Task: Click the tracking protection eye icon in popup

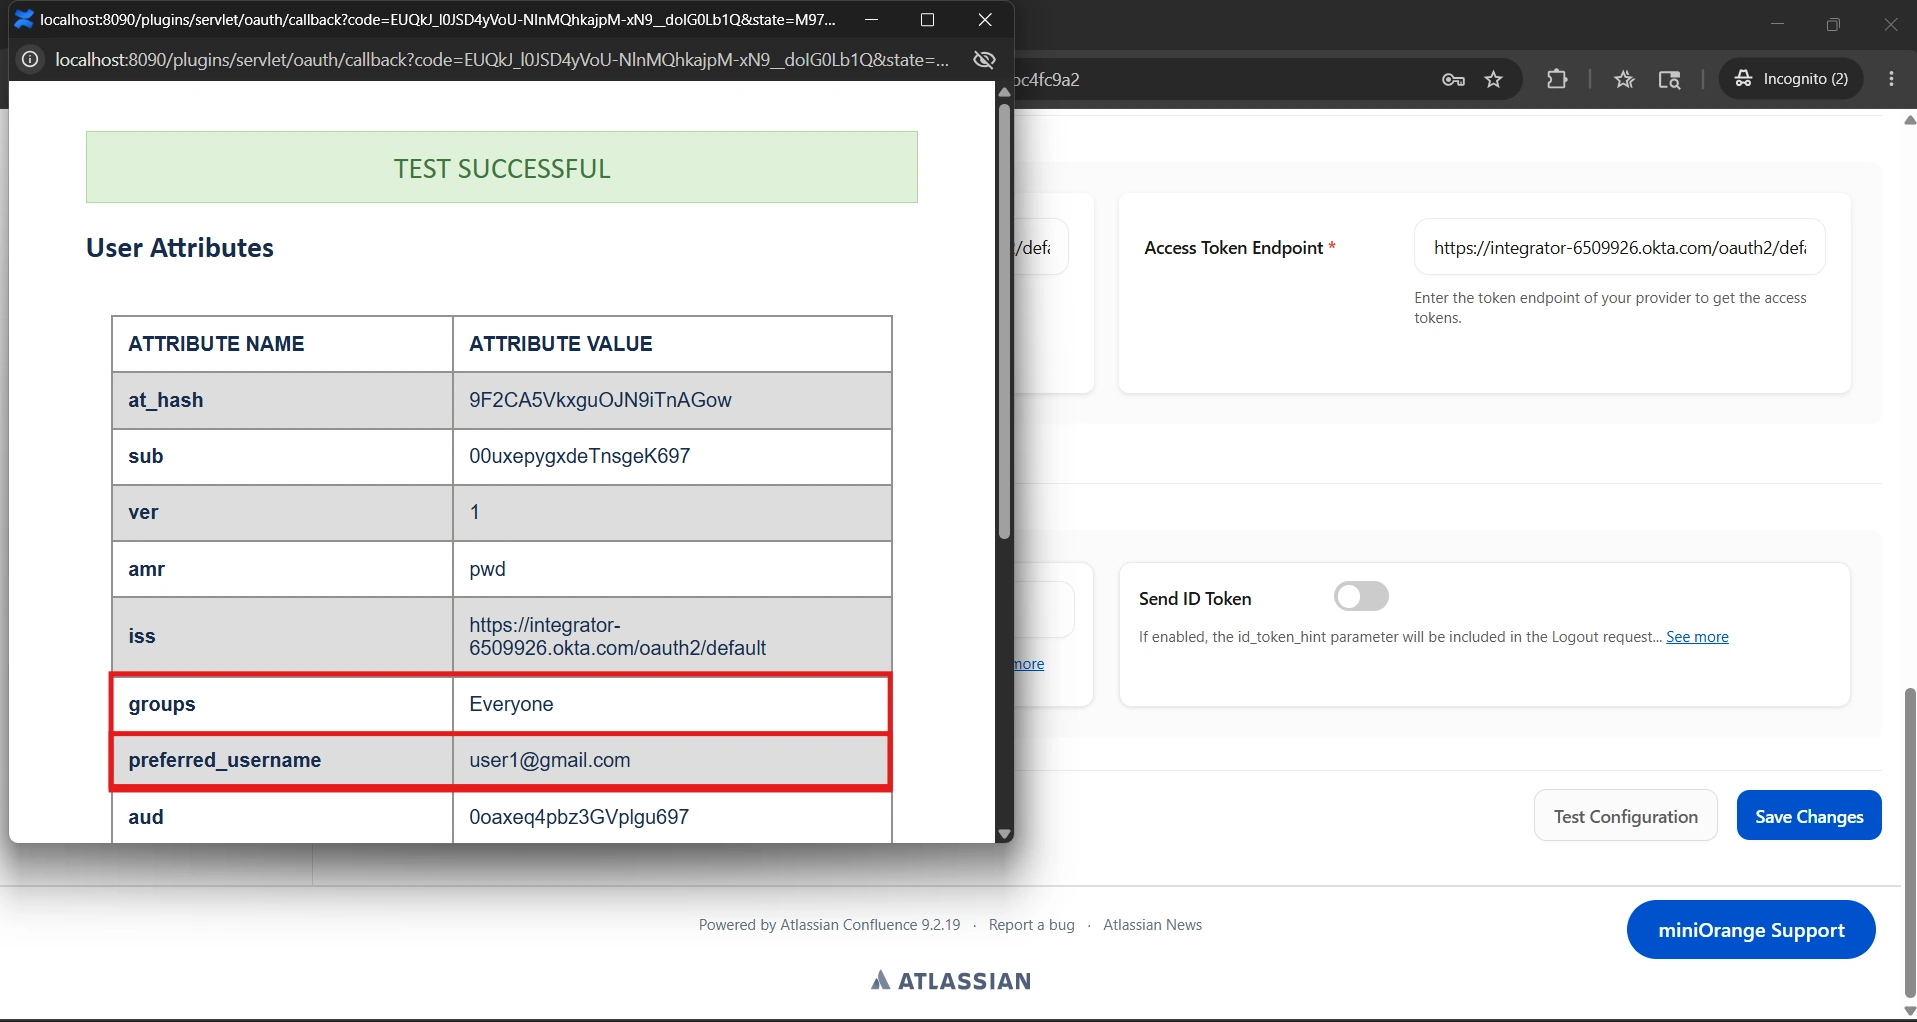Action: [x=984, y=60]
